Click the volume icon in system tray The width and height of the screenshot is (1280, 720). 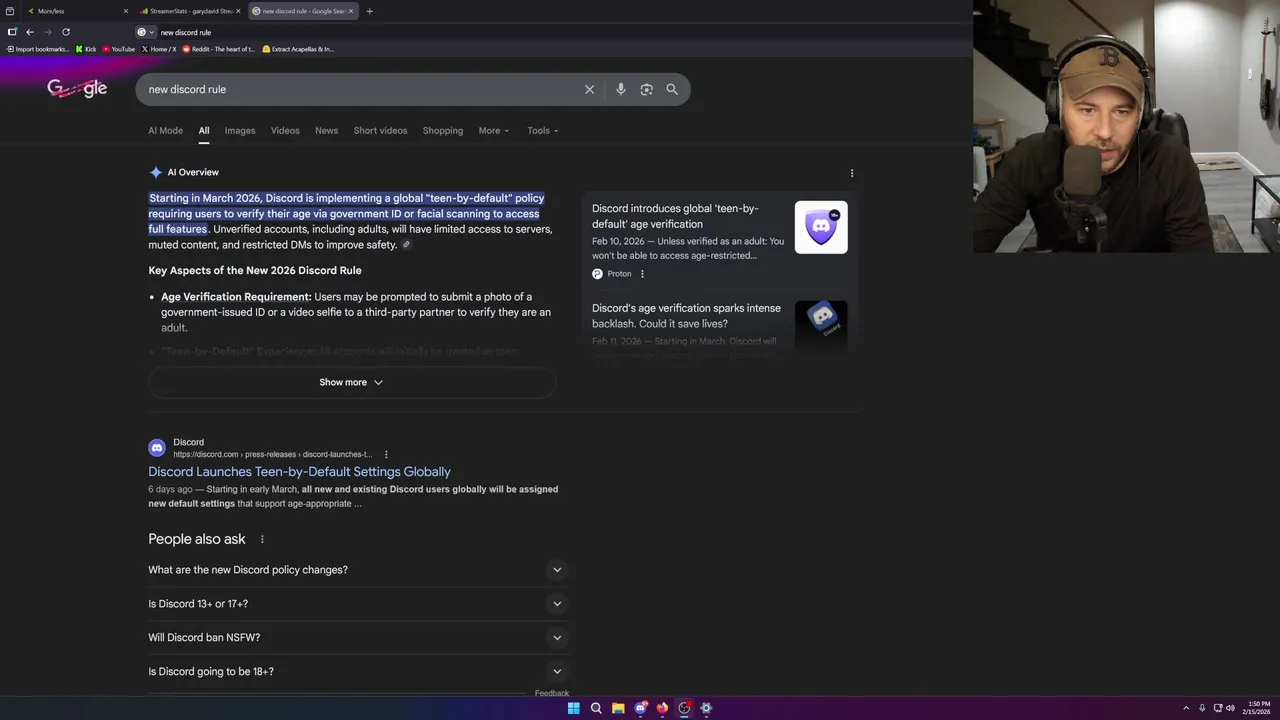(1230, 708)
